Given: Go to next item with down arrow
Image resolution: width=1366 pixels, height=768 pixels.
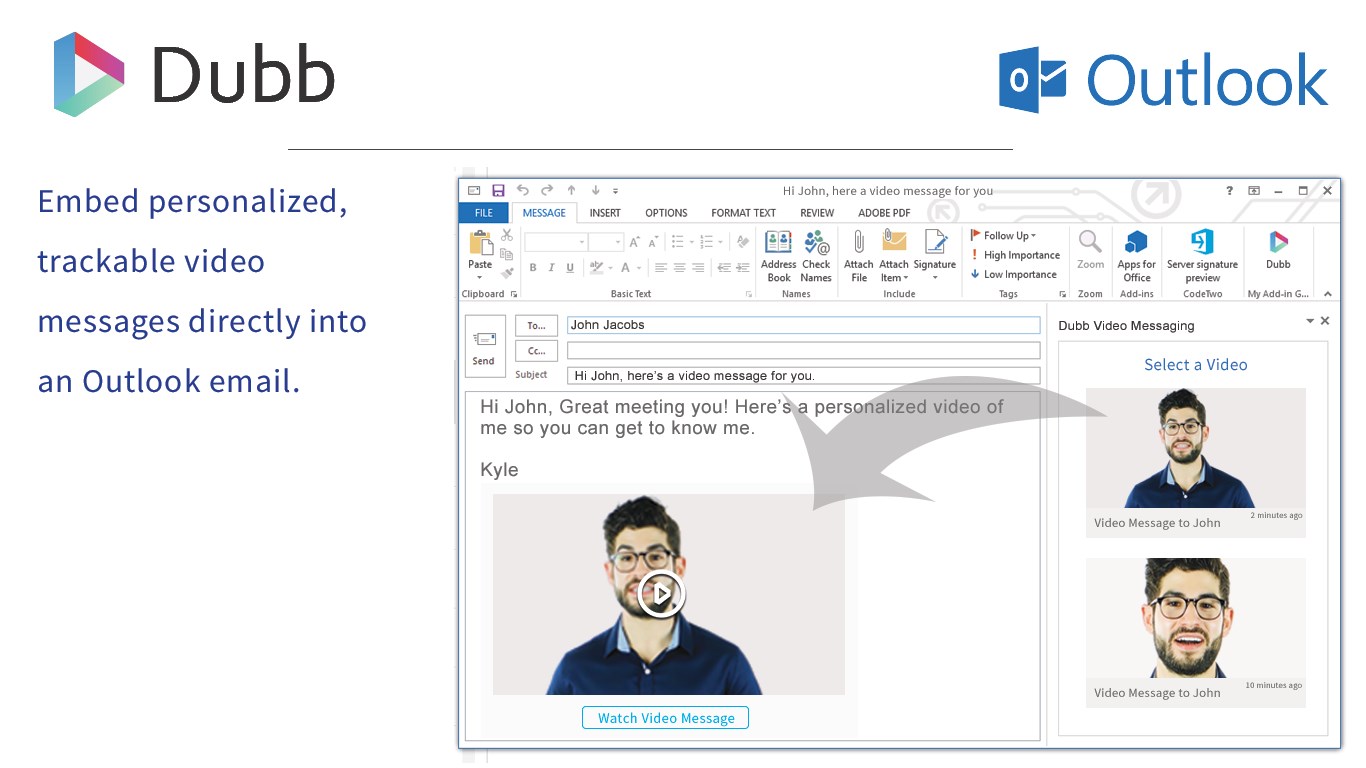Looking at the screenshot, I should [595, 190].
